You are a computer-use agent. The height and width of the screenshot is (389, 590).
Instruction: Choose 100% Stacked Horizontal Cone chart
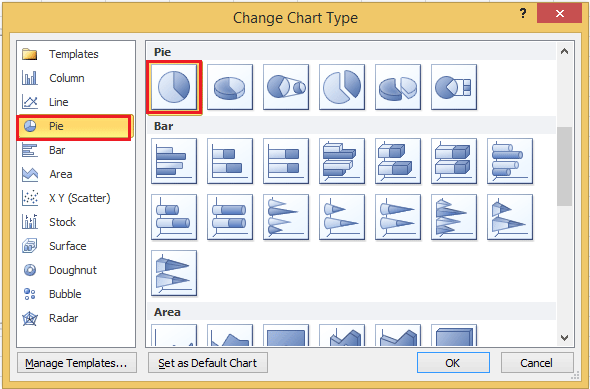tap(398, 217)
